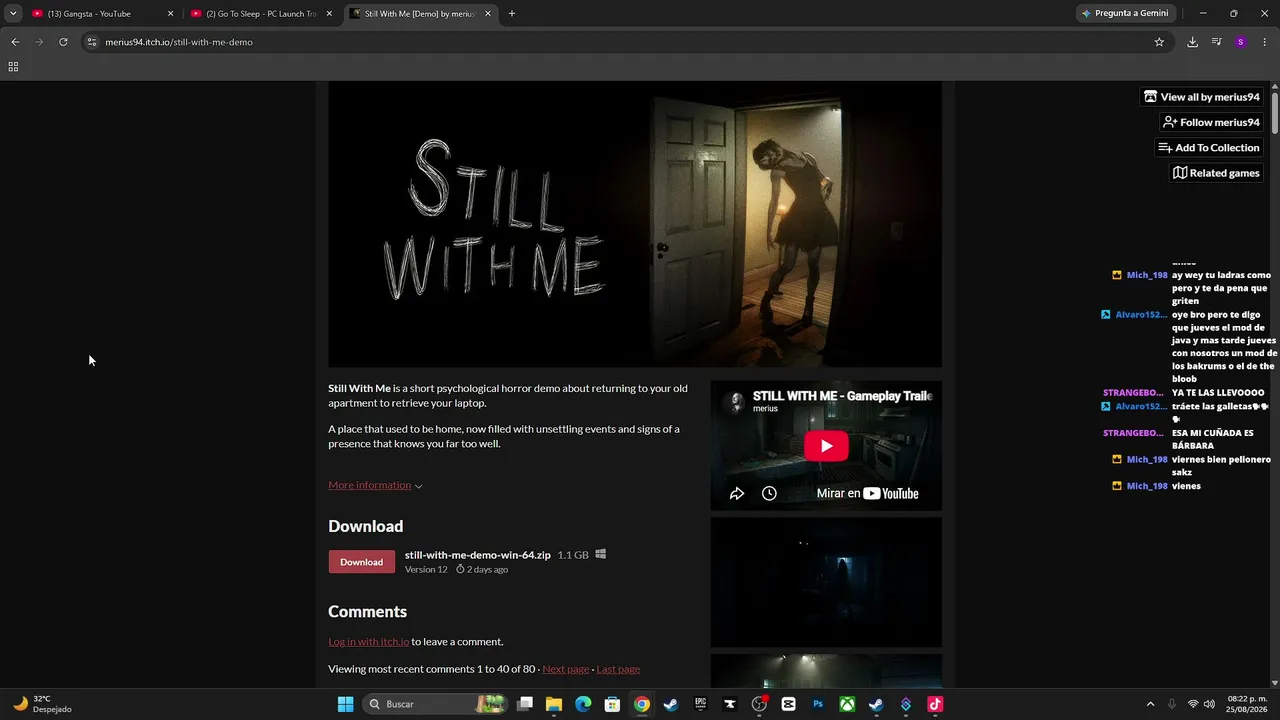Click the Chrome taskbar icon
Image resolution: width=1280 pixels, height=720 pixels.
point(642,704)
